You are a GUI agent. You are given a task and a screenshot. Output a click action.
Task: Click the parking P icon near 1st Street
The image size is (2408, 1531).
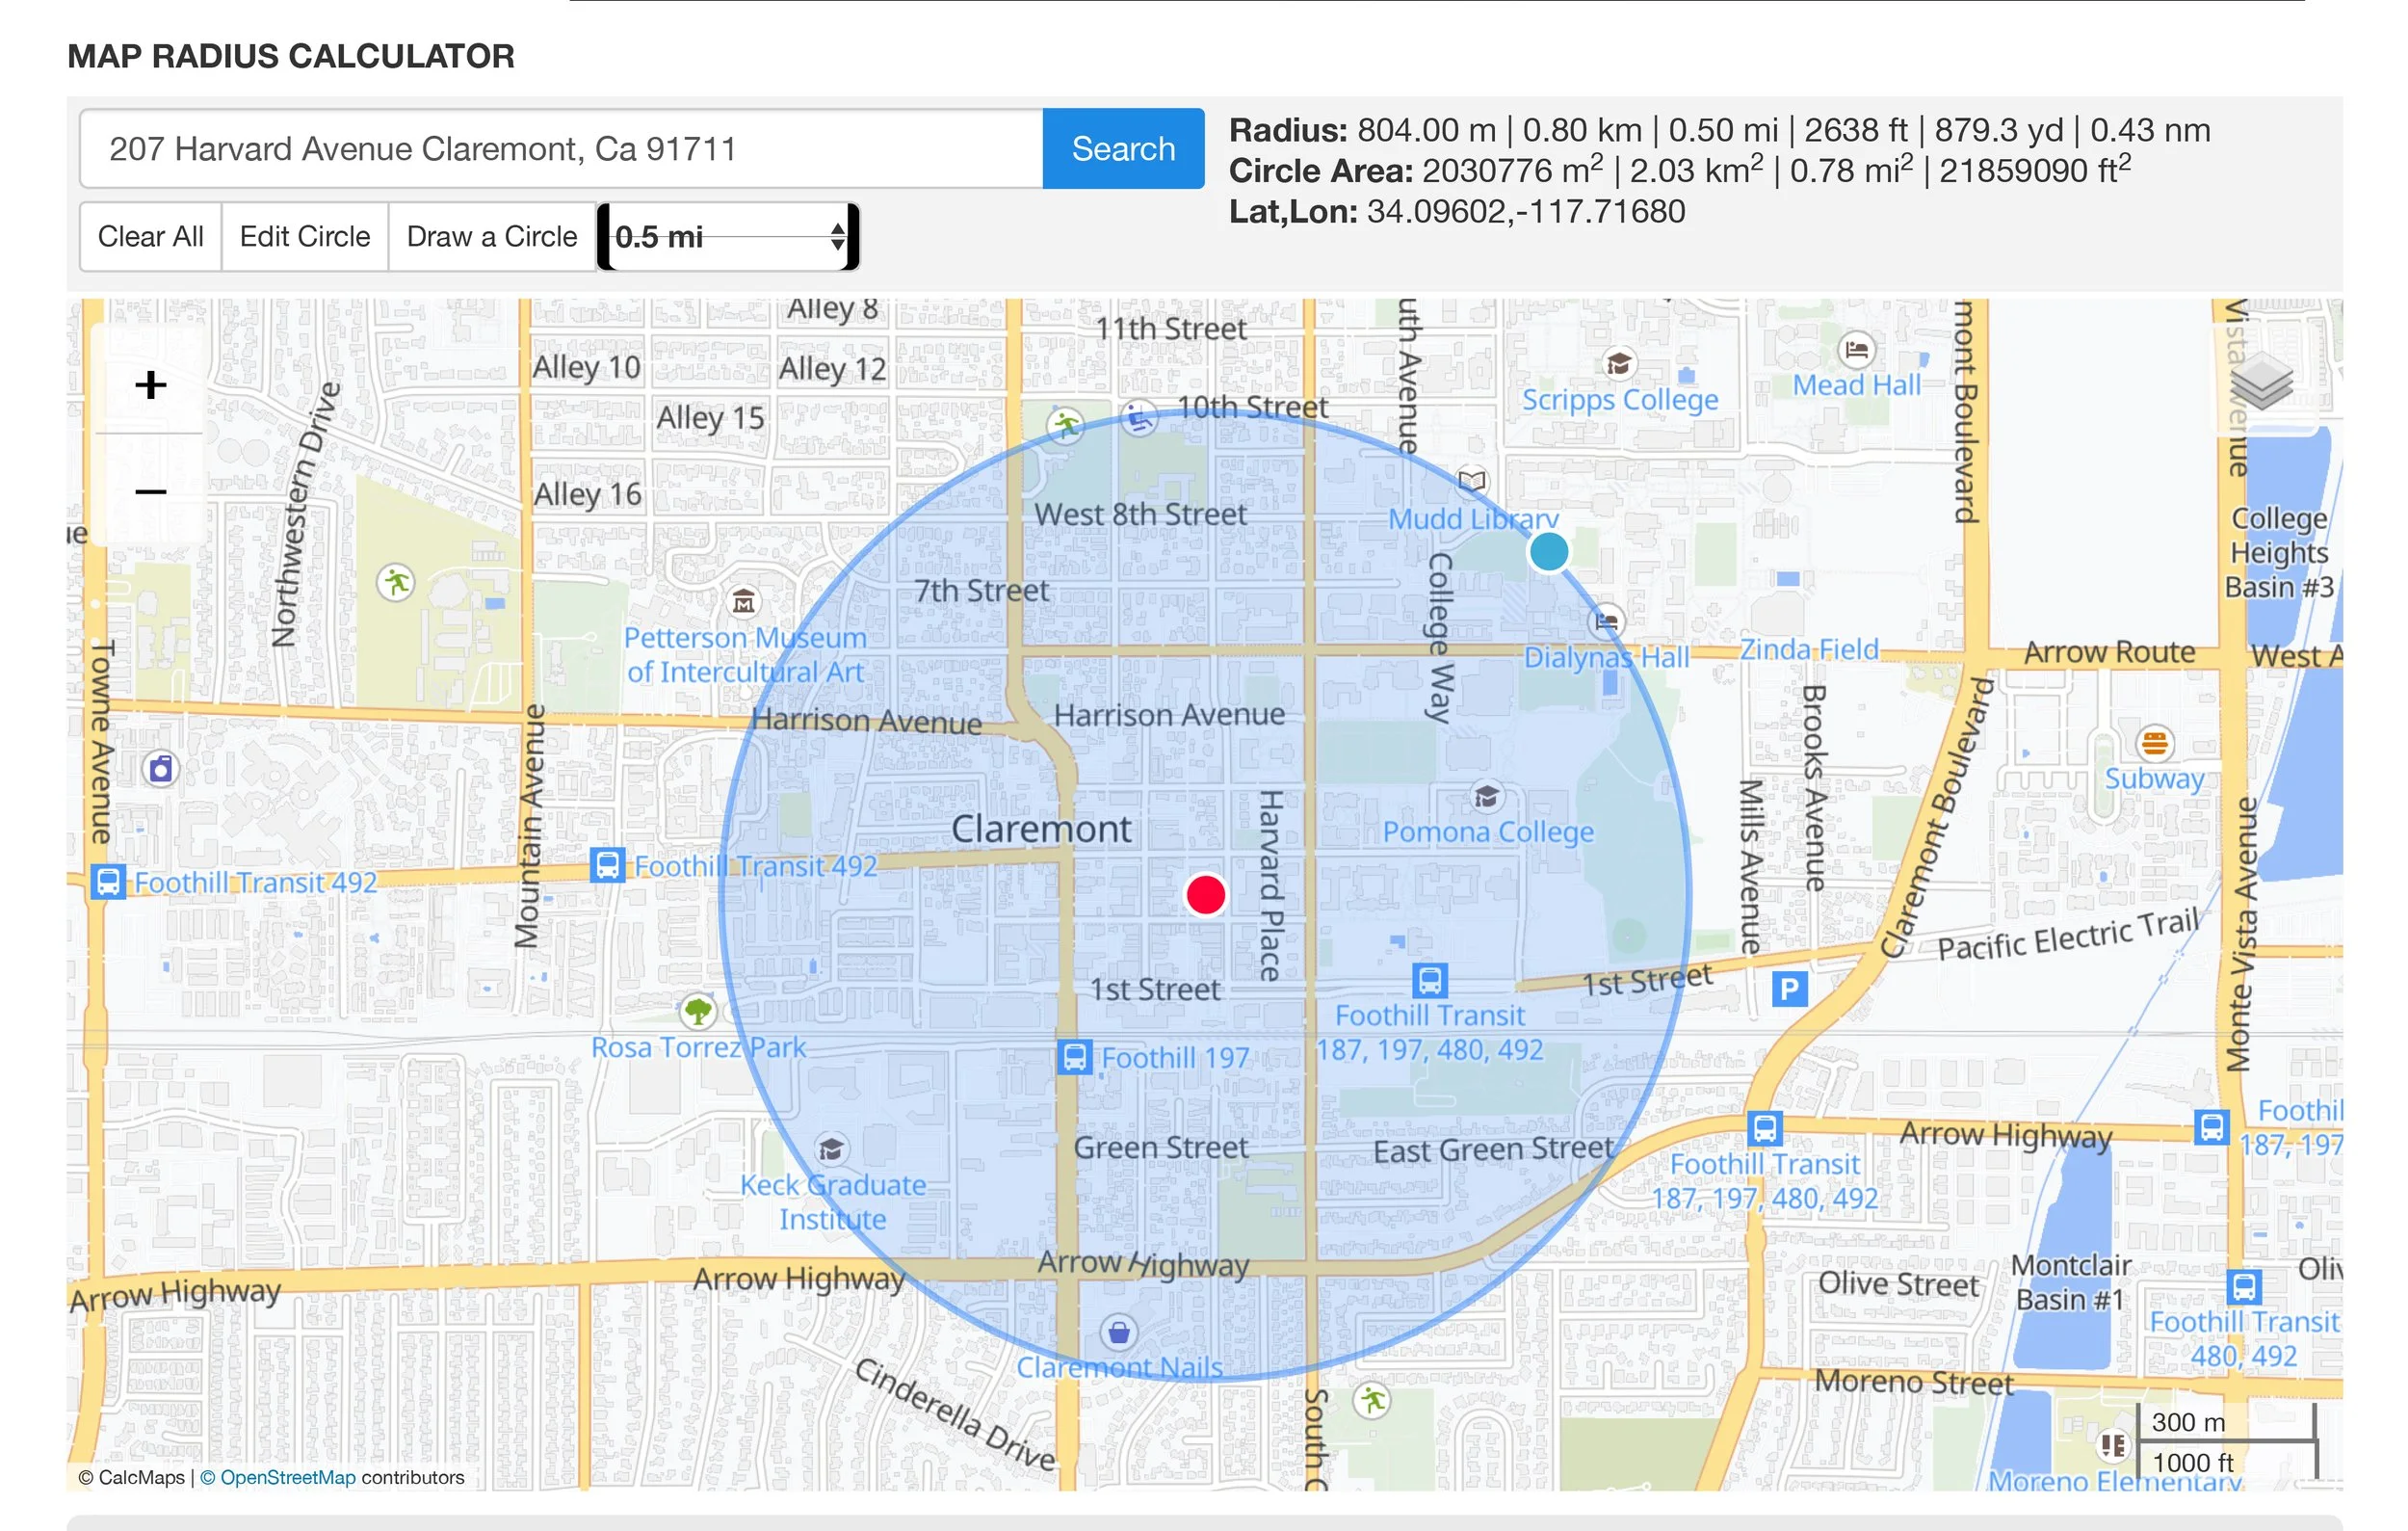click(1789, 990)
